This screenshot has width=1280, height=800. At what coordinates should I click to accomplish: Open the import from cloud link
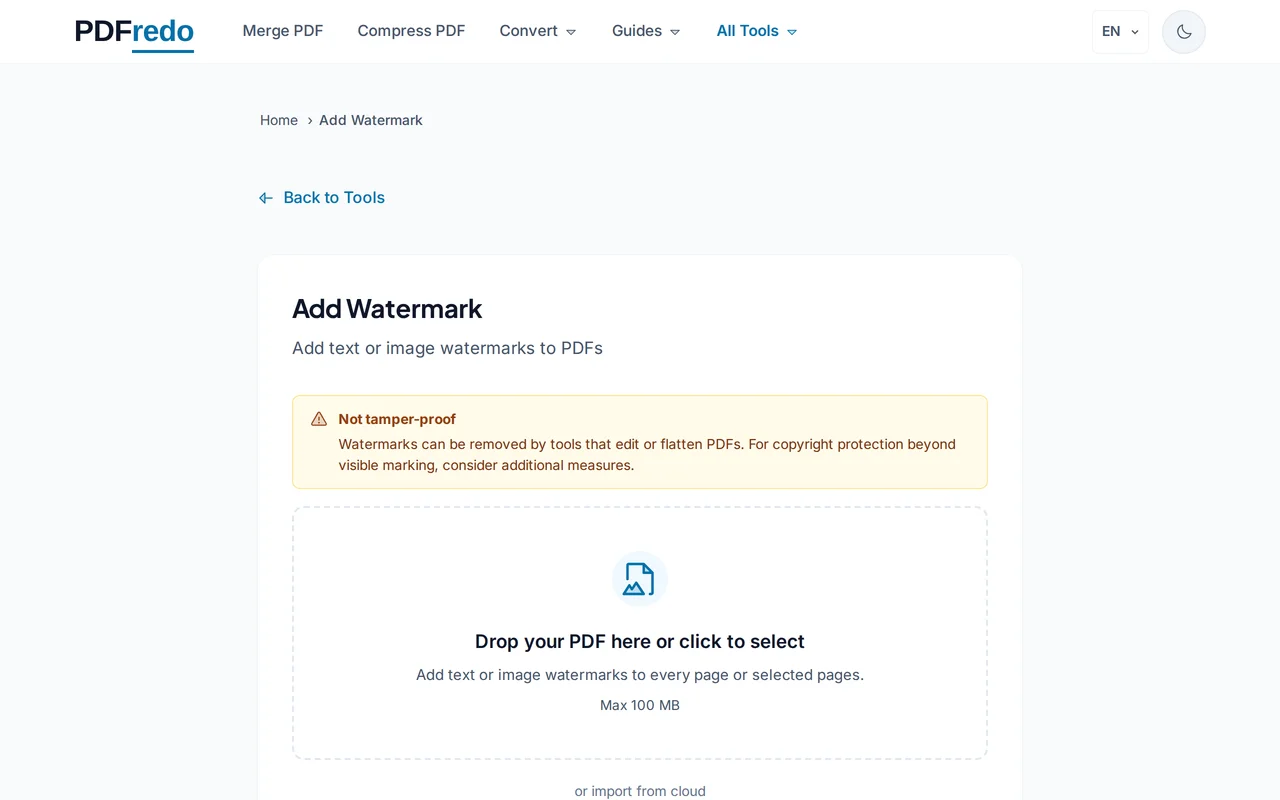click(x=640, y=790)
